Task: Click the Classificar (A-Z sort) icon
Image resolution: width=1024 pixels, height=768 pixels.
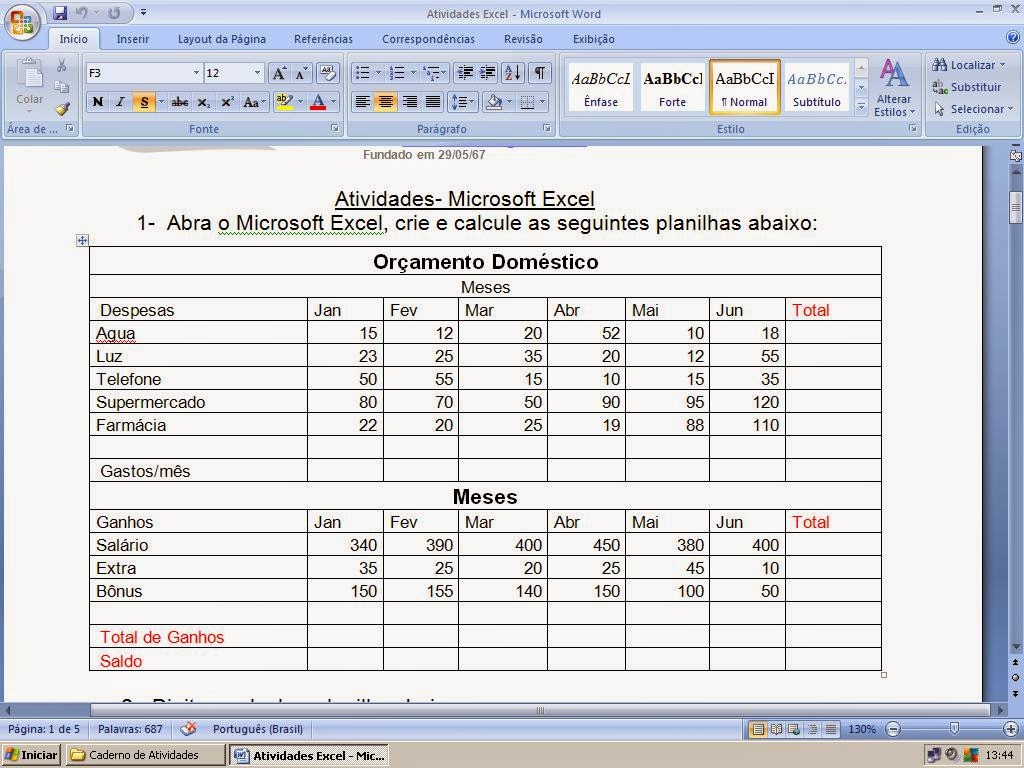Action: pos(512,73)
